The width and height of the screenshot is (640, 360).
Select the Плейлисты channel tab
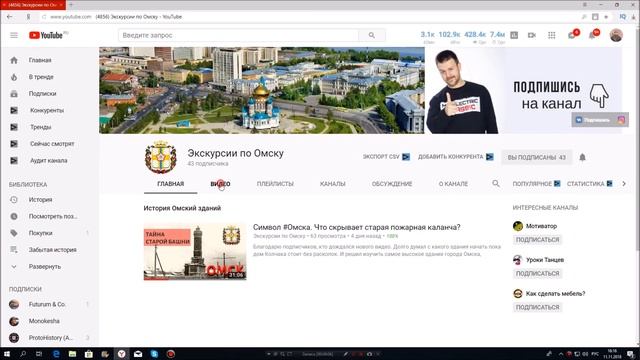[x=275, y=184]
